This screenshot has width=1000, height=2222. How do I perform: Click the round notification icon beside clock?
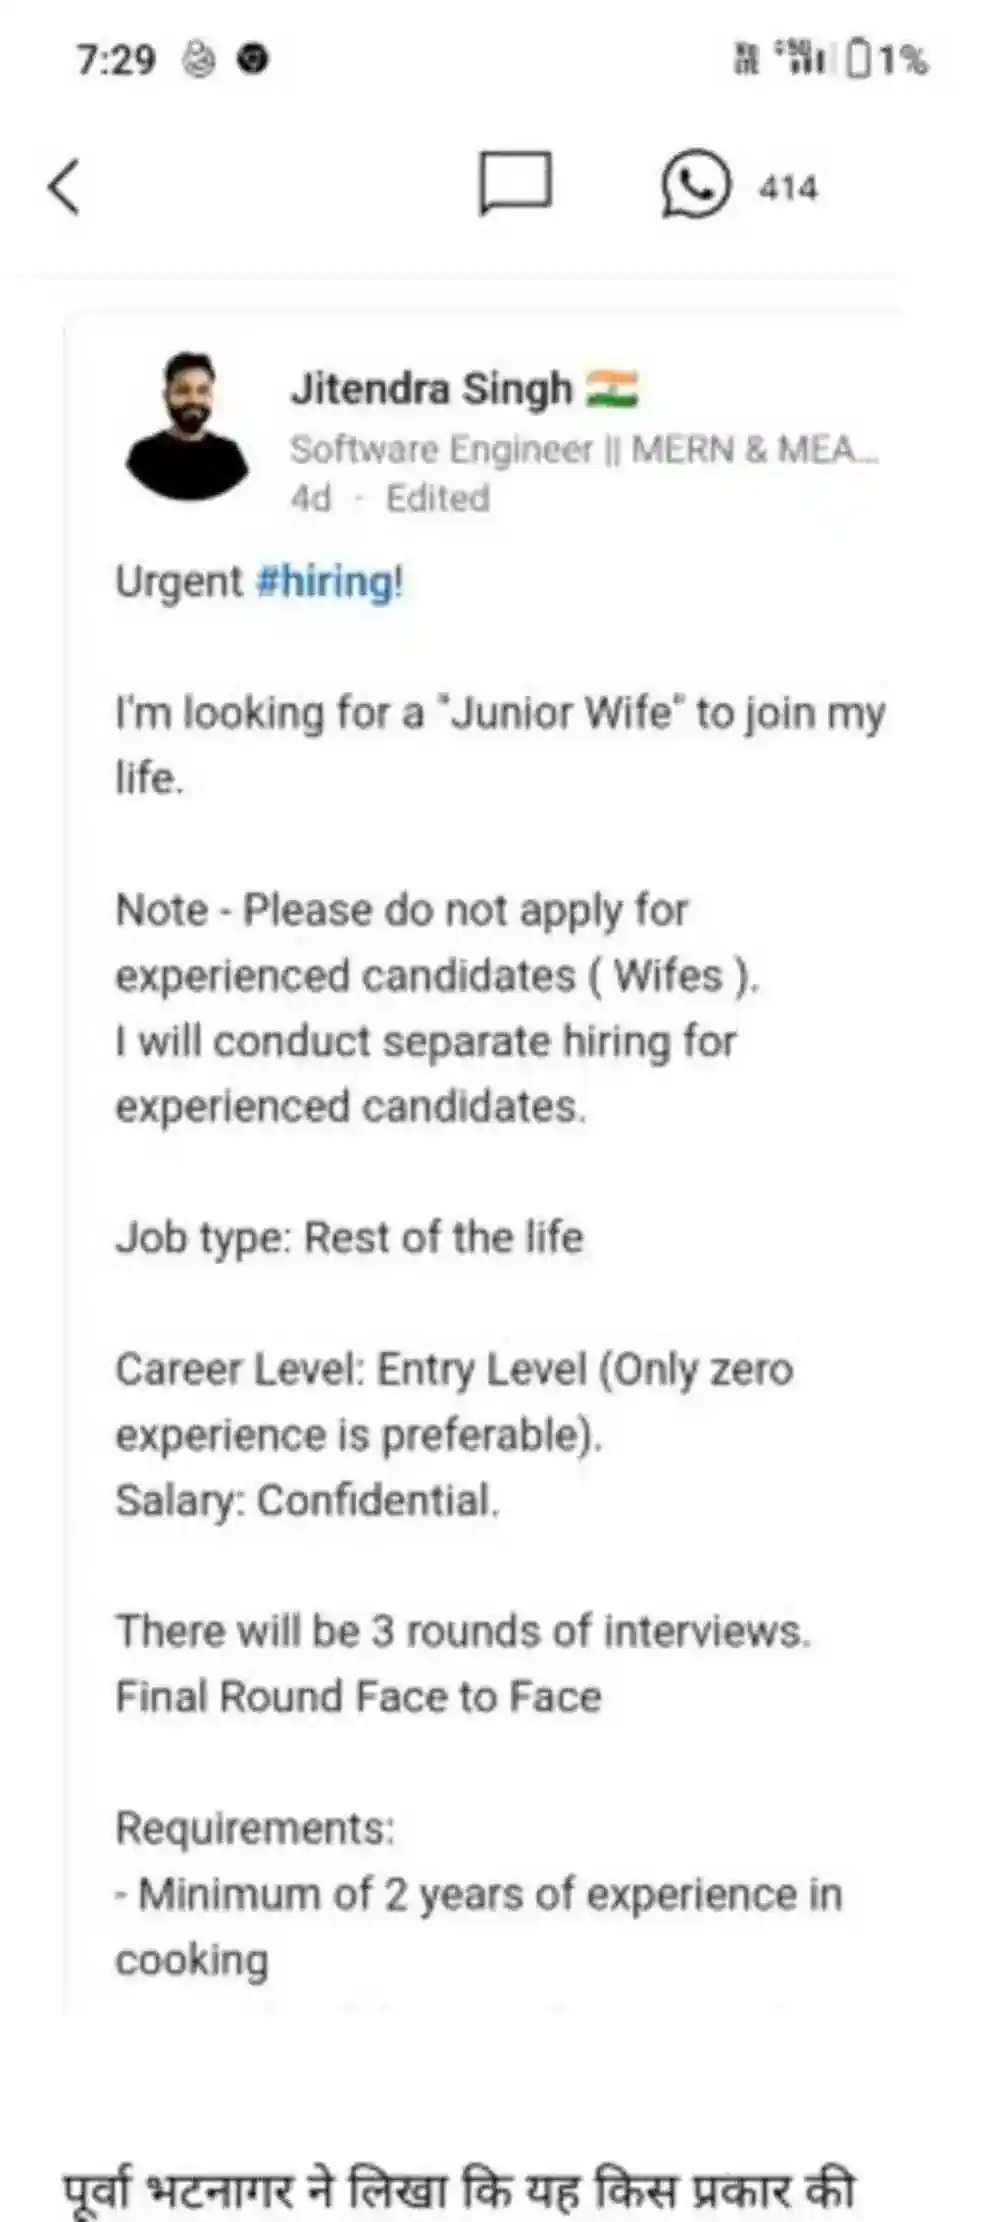[x=254, y=61]
